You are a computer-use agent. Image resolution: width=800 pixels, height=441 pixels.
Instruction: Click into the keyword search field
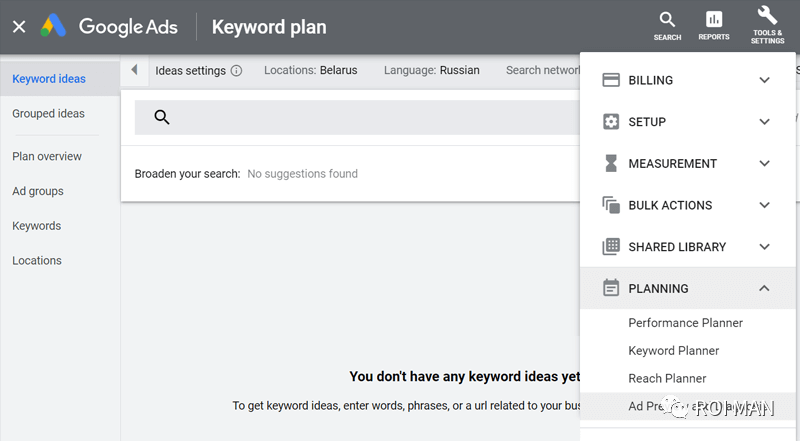coord(357,117)
